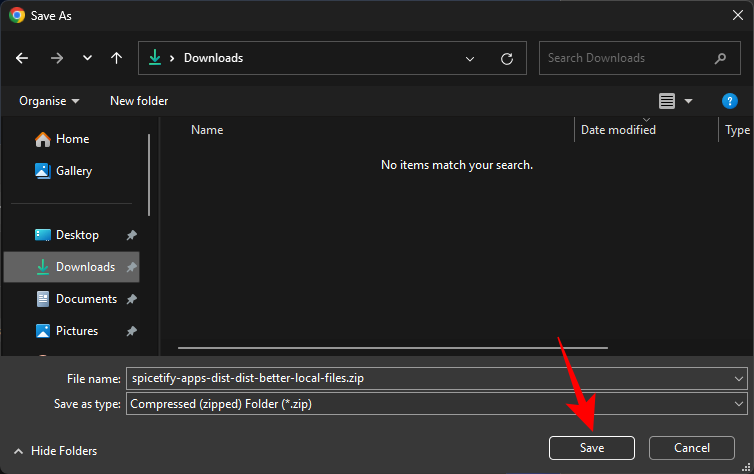The width and height of the screenshot is (754, 474).
Task: Open the recent locations dropdown
Action: pos(86,58)
